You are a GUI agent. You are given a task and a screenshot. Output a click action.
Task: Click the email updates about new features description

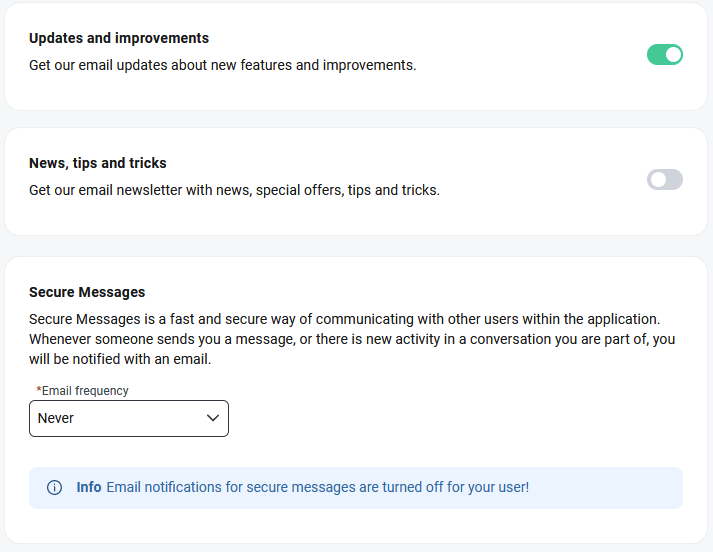pos(222,65)
